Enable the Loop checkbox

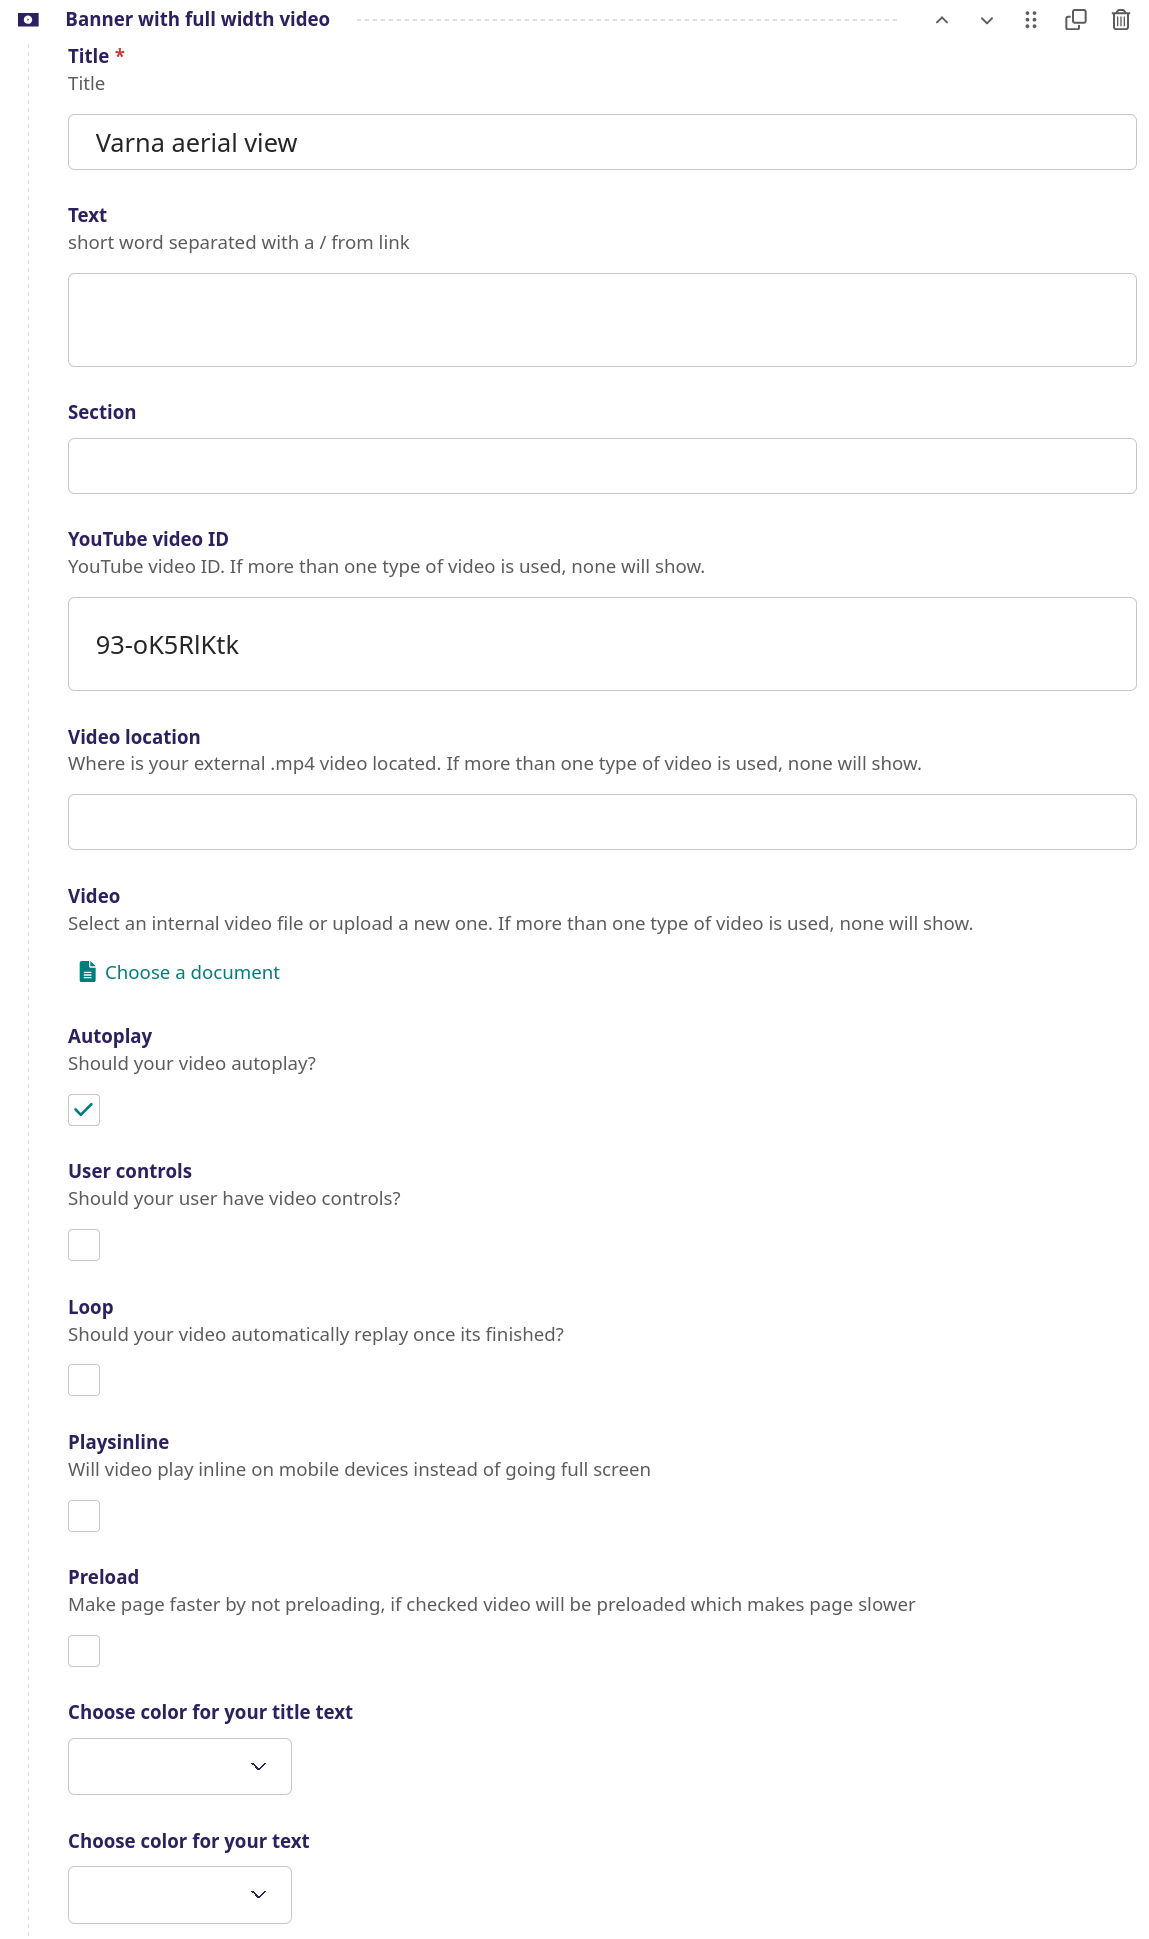coord(84,1380)
